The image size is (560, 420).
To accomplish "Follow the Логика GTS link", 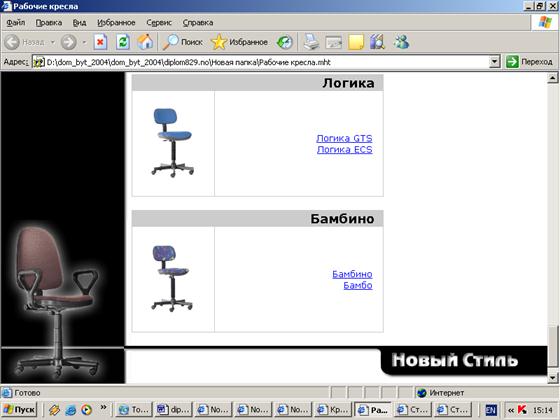I will click(x=344, y=138).
